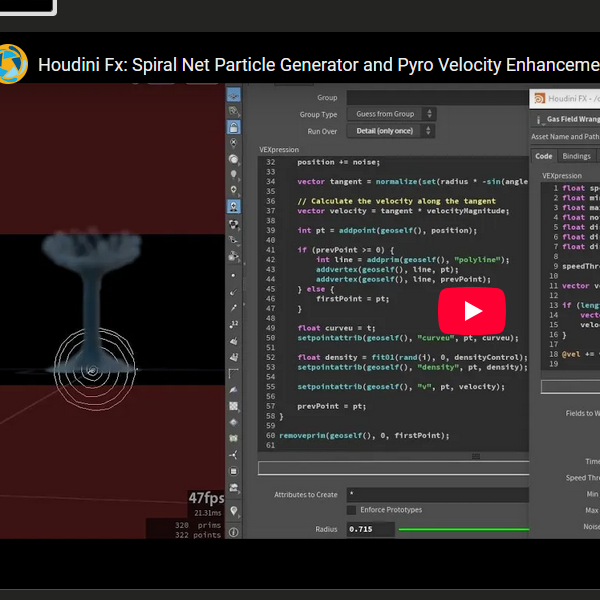Click the '21.31ms' frame time readout
The height and width of the screenshot is (600, 600).
[x=207, y=513]
